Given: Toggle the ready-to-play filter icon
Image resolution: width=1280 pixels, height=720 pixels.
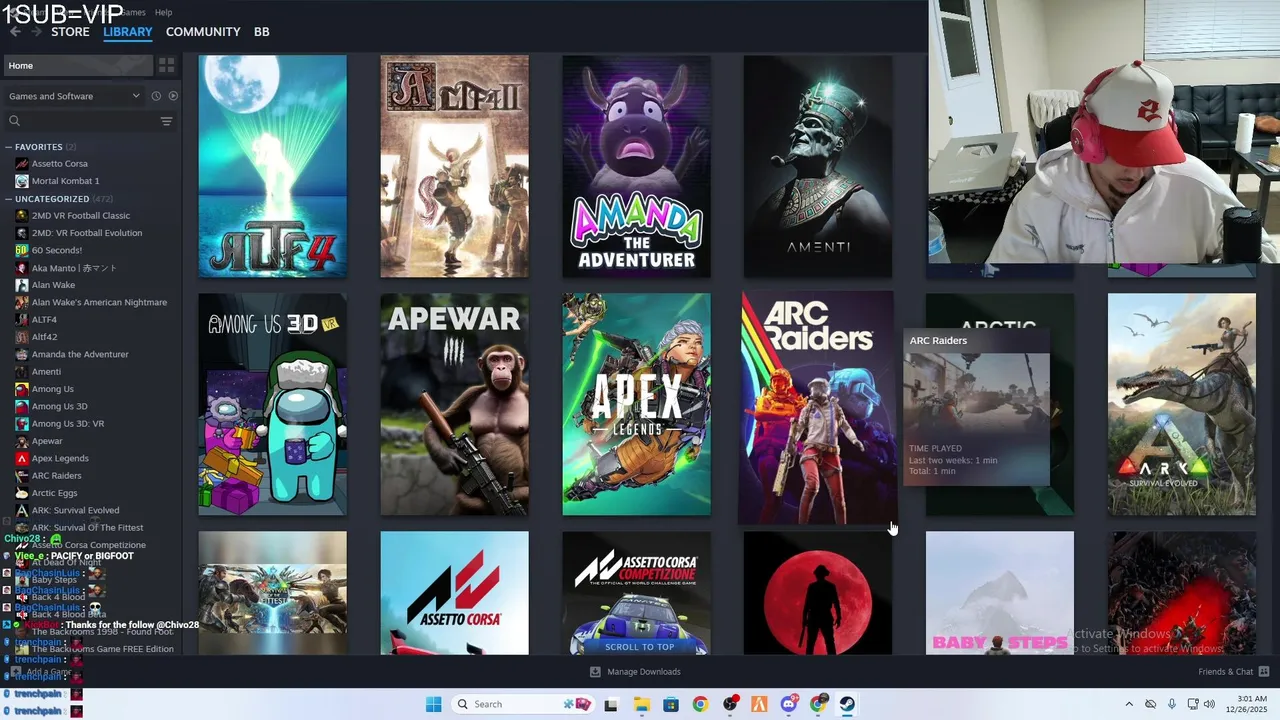Looking at the screenshot, I should [173, 96].
